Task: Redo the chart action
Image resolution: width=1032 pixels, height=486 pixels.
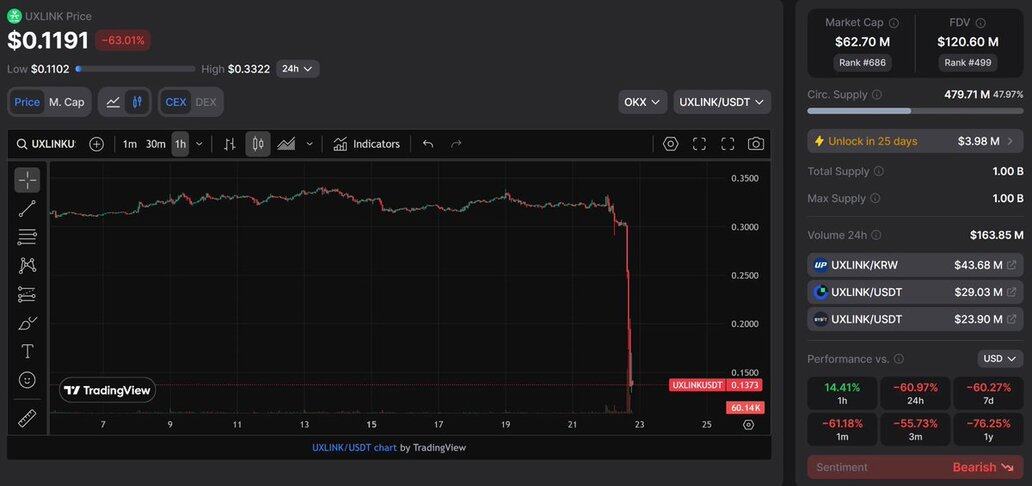Action: coord(456,144)
